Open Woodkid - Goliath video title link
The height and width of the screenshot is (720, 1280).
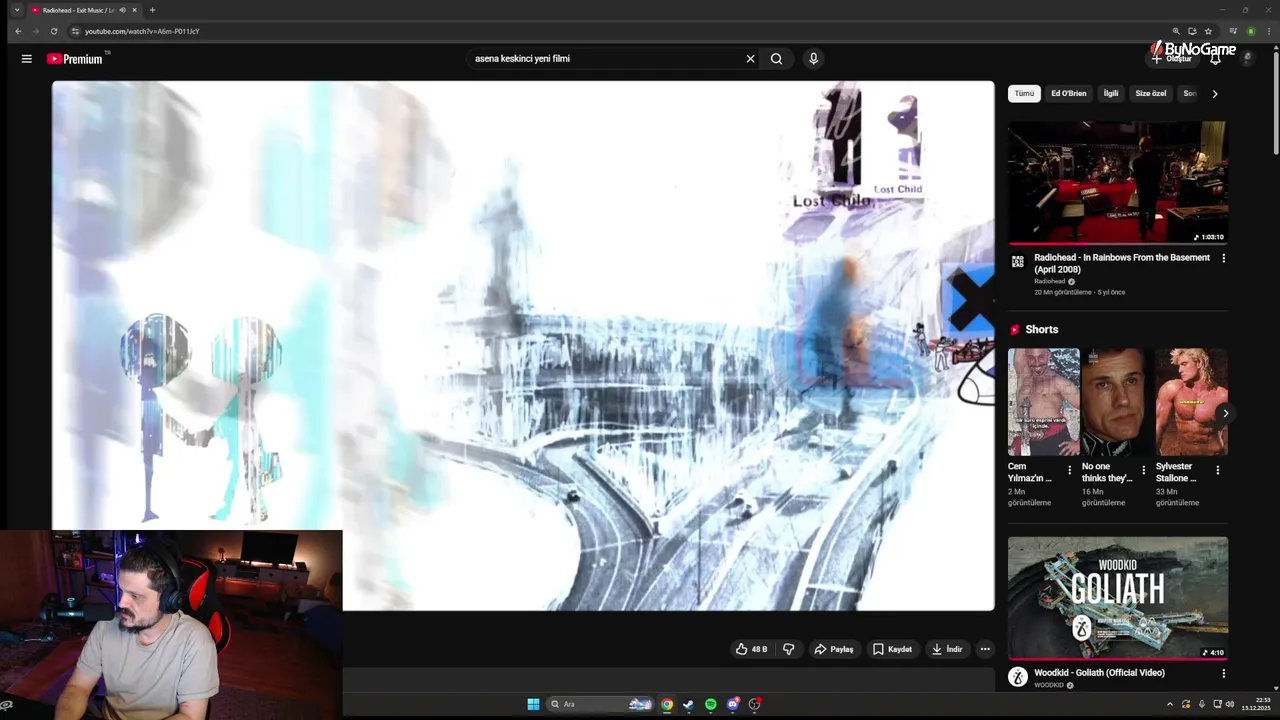coord(1099,673)
